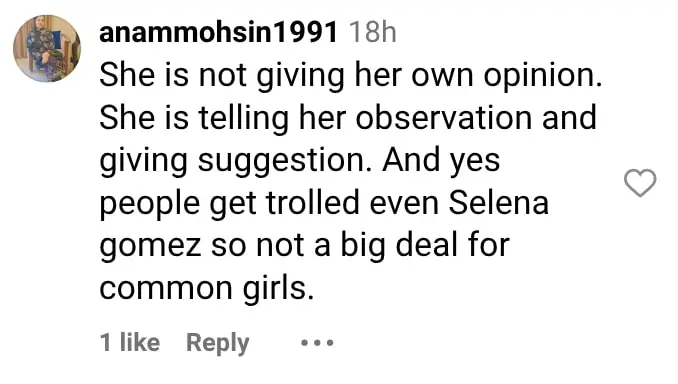
Task: Visit the anammohsin1991 username link
Action: coord(218,32)
